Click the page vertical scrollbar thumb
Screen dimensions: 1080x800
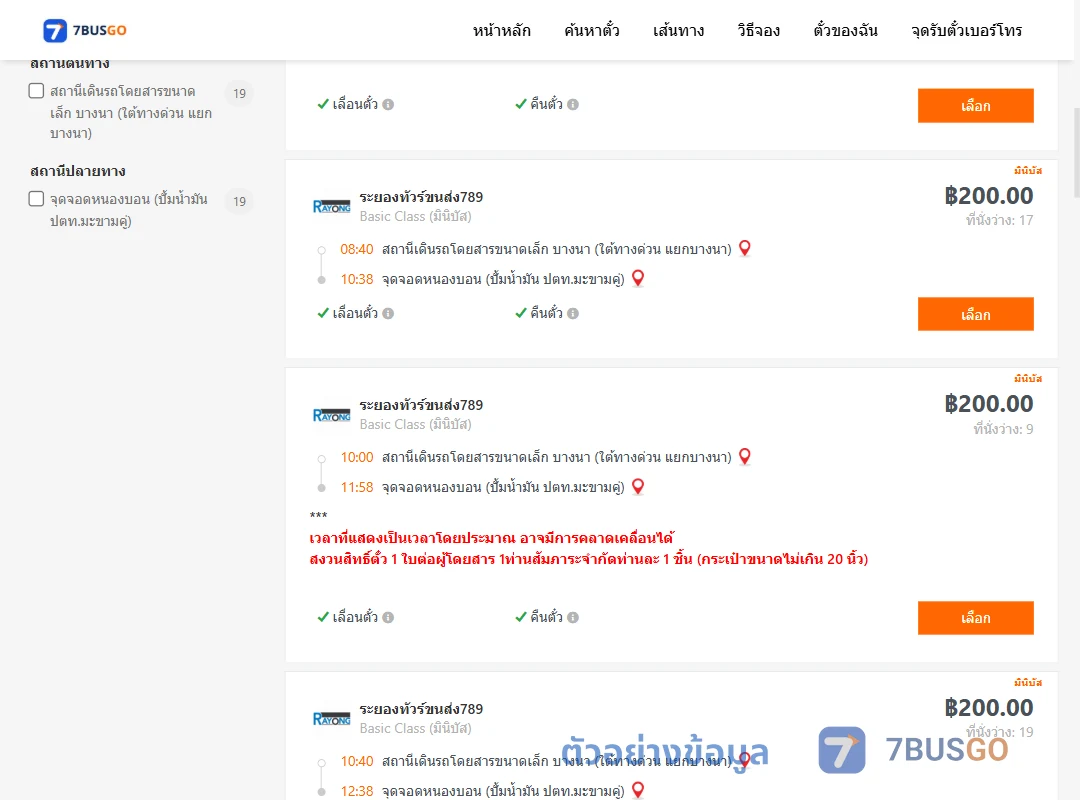[1076, 153]
